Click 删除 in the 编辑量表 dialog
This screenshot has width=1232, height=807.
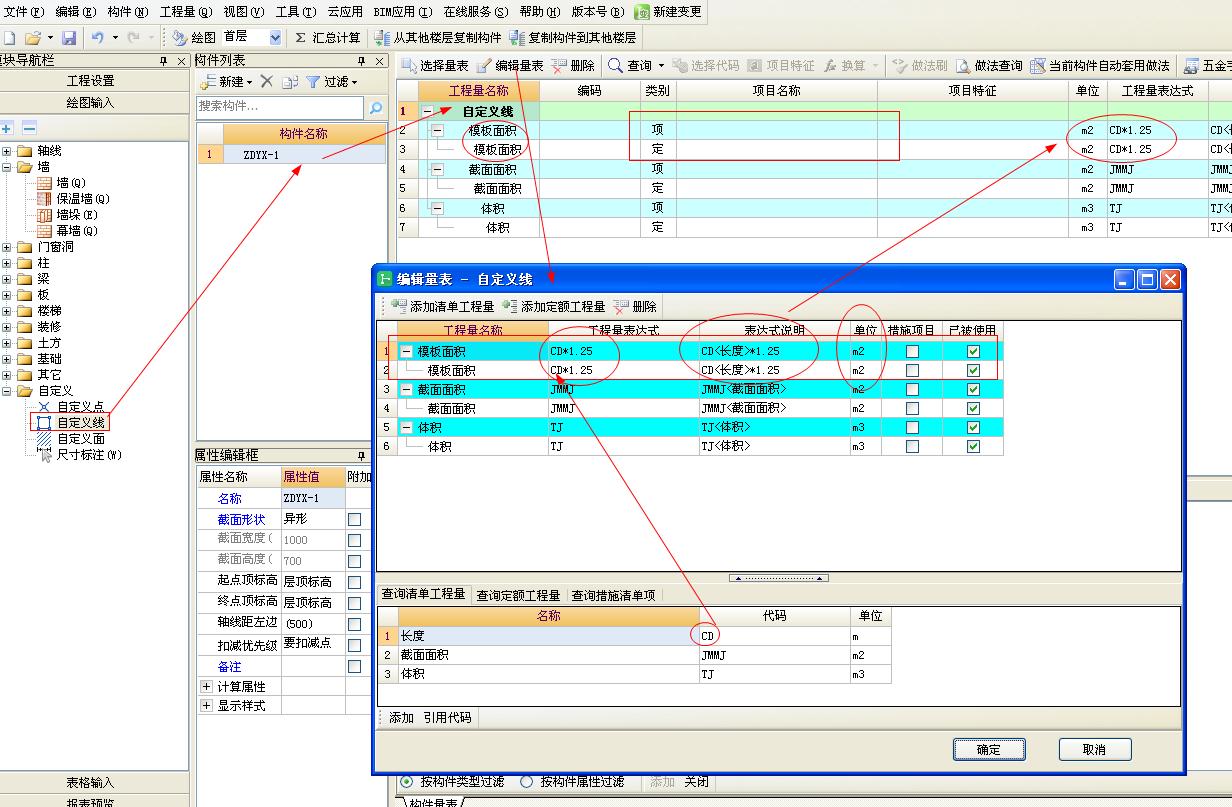635,307
